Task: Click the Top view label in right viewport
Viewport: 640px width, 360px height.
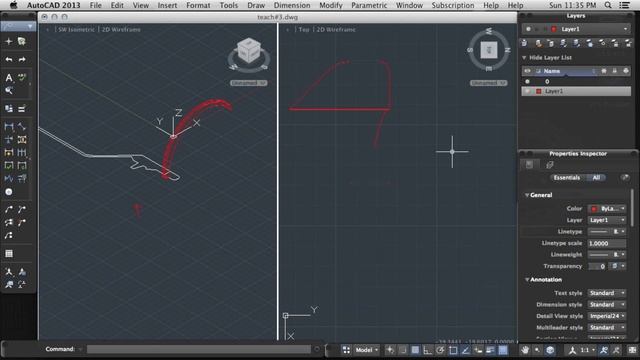Action: 304,29
